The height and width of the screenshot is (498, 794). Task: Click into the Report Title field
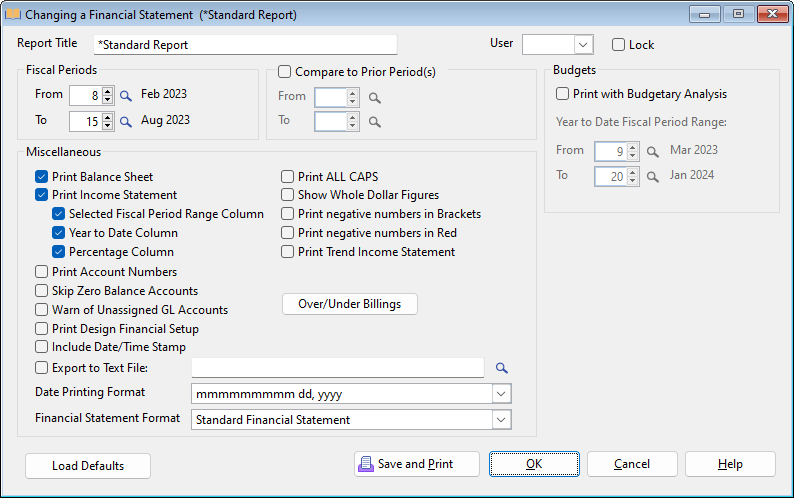tap(244, 45)
